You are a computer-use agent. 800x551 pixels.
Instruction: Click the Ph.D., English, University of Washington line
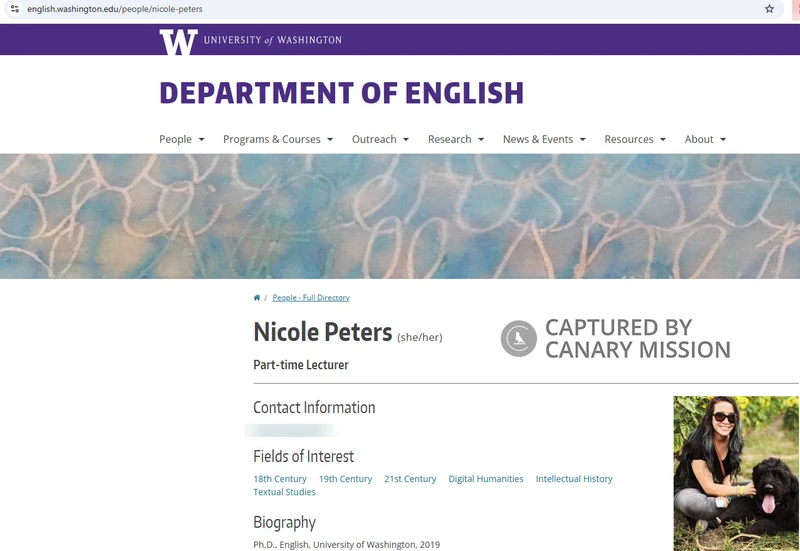346,544
